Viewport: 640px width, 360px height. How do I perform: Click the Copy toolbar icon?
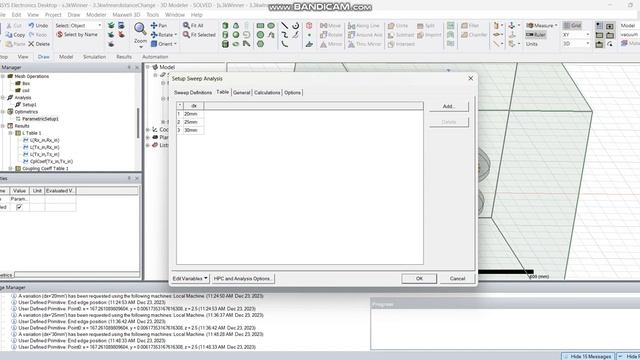pos(9,35)
